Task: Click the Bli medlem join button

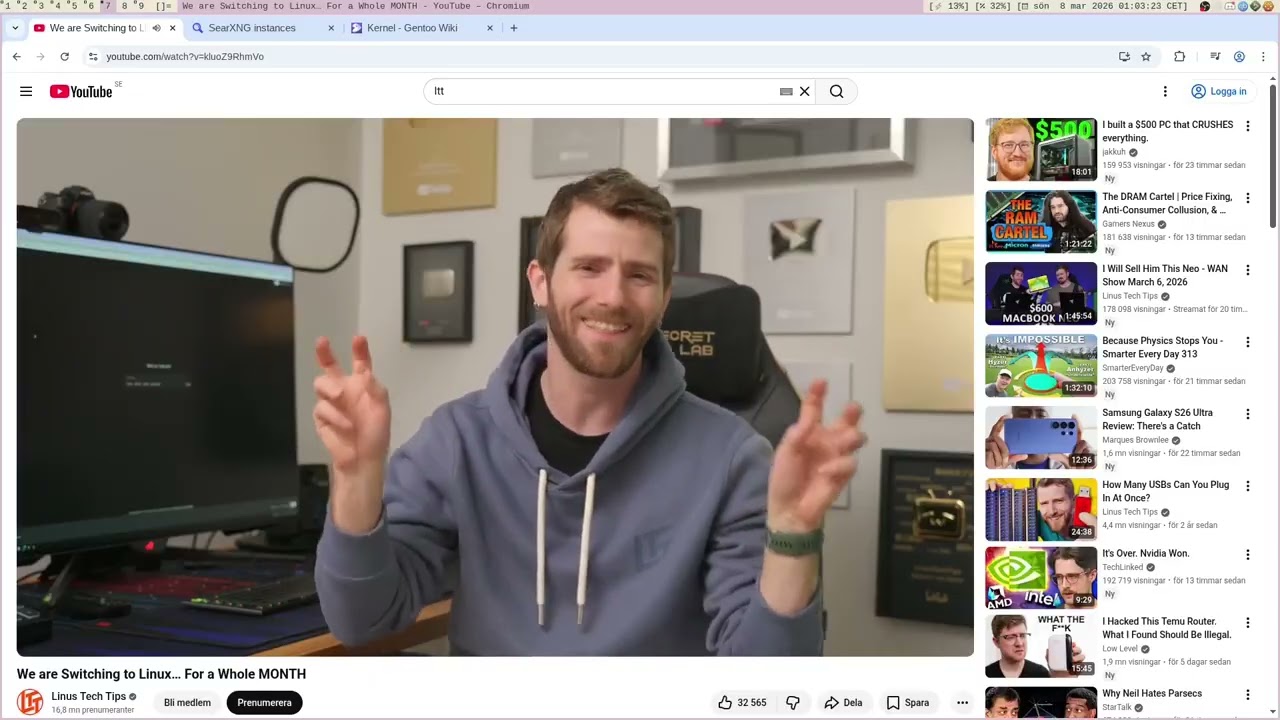Action: (x=187, y=703)
